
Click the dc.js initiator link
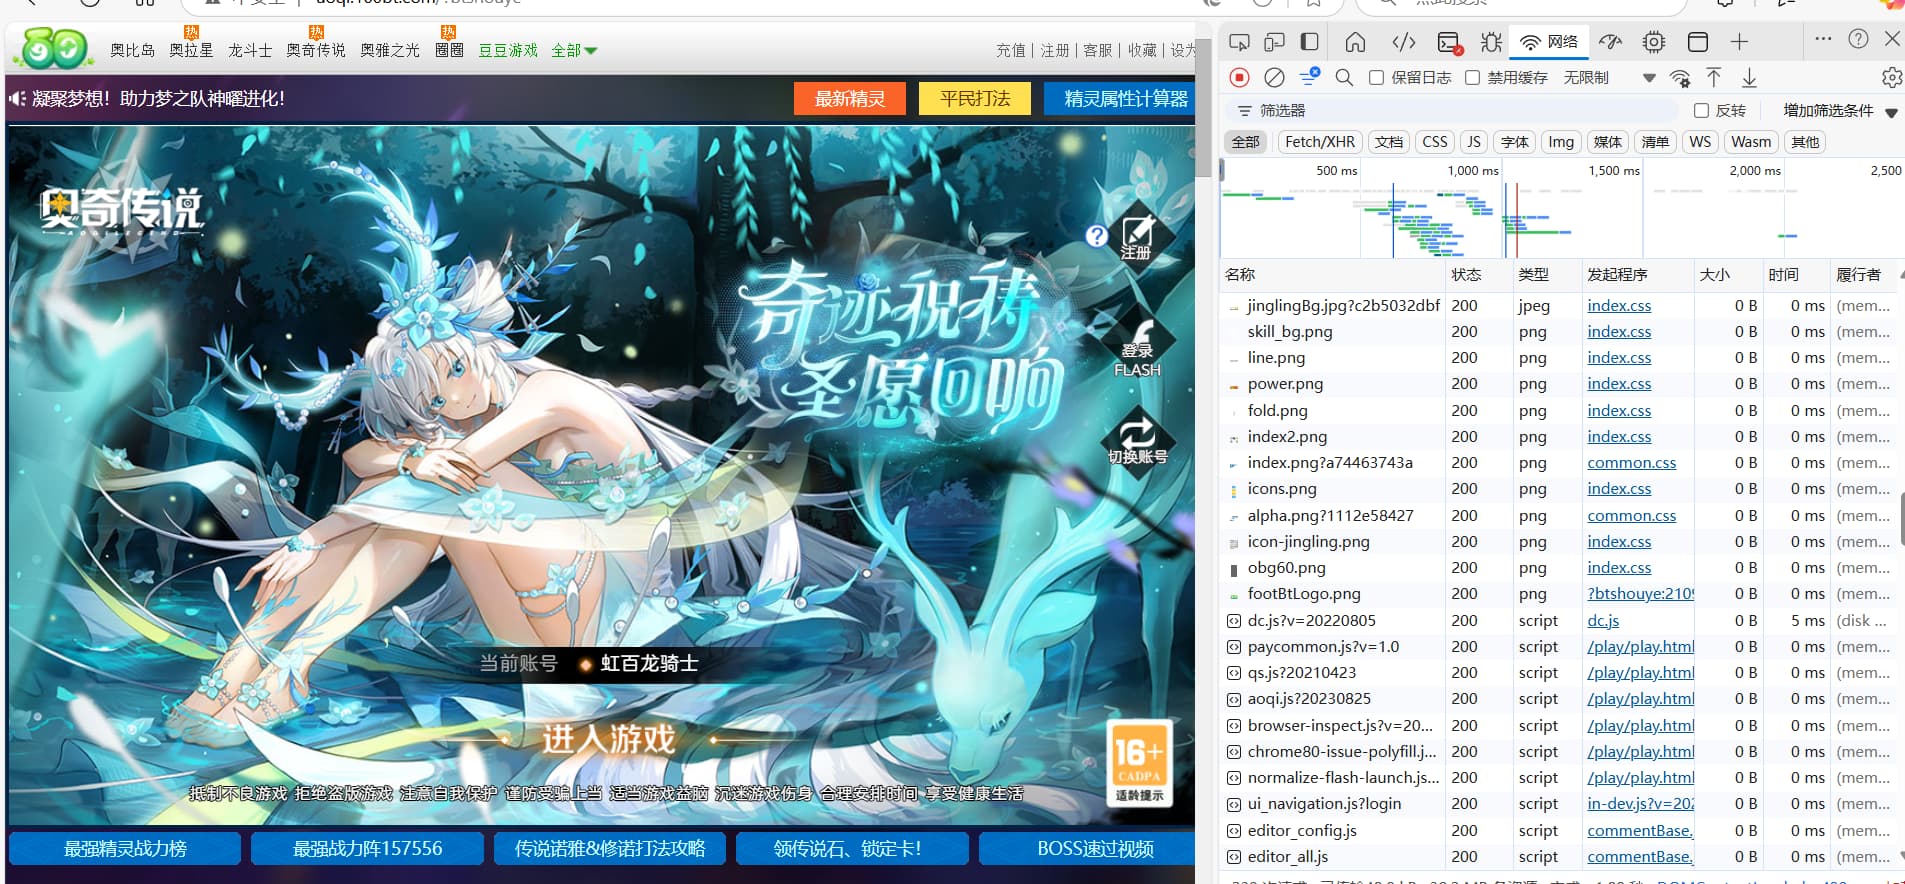[1603, 620]
